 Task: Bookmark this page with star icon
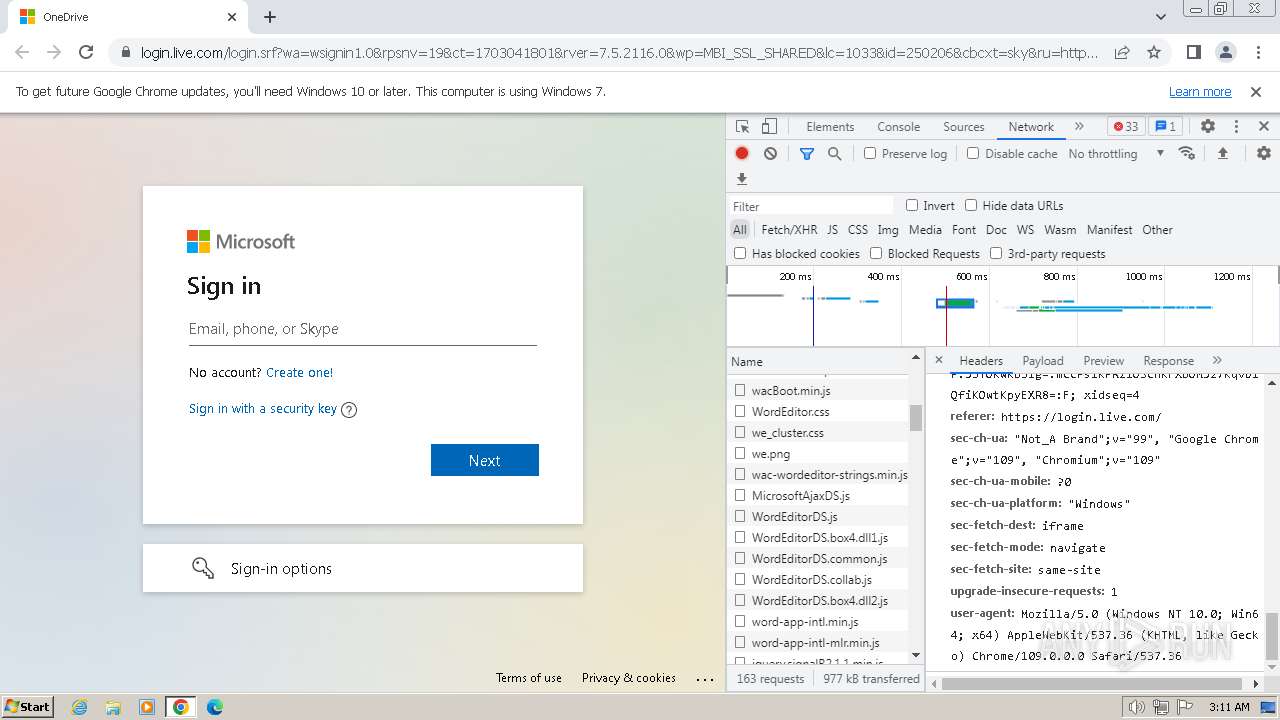pos(1154,52)
